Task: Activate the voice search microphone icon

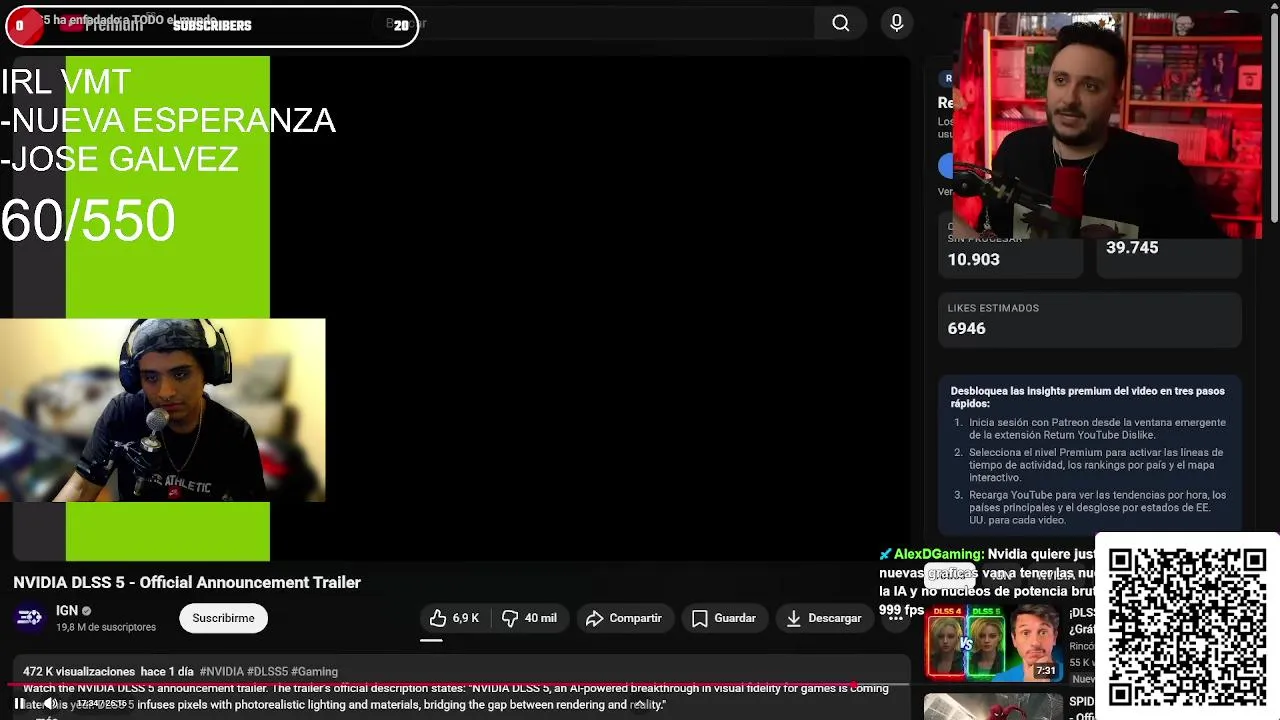Action: click(897, 24)
